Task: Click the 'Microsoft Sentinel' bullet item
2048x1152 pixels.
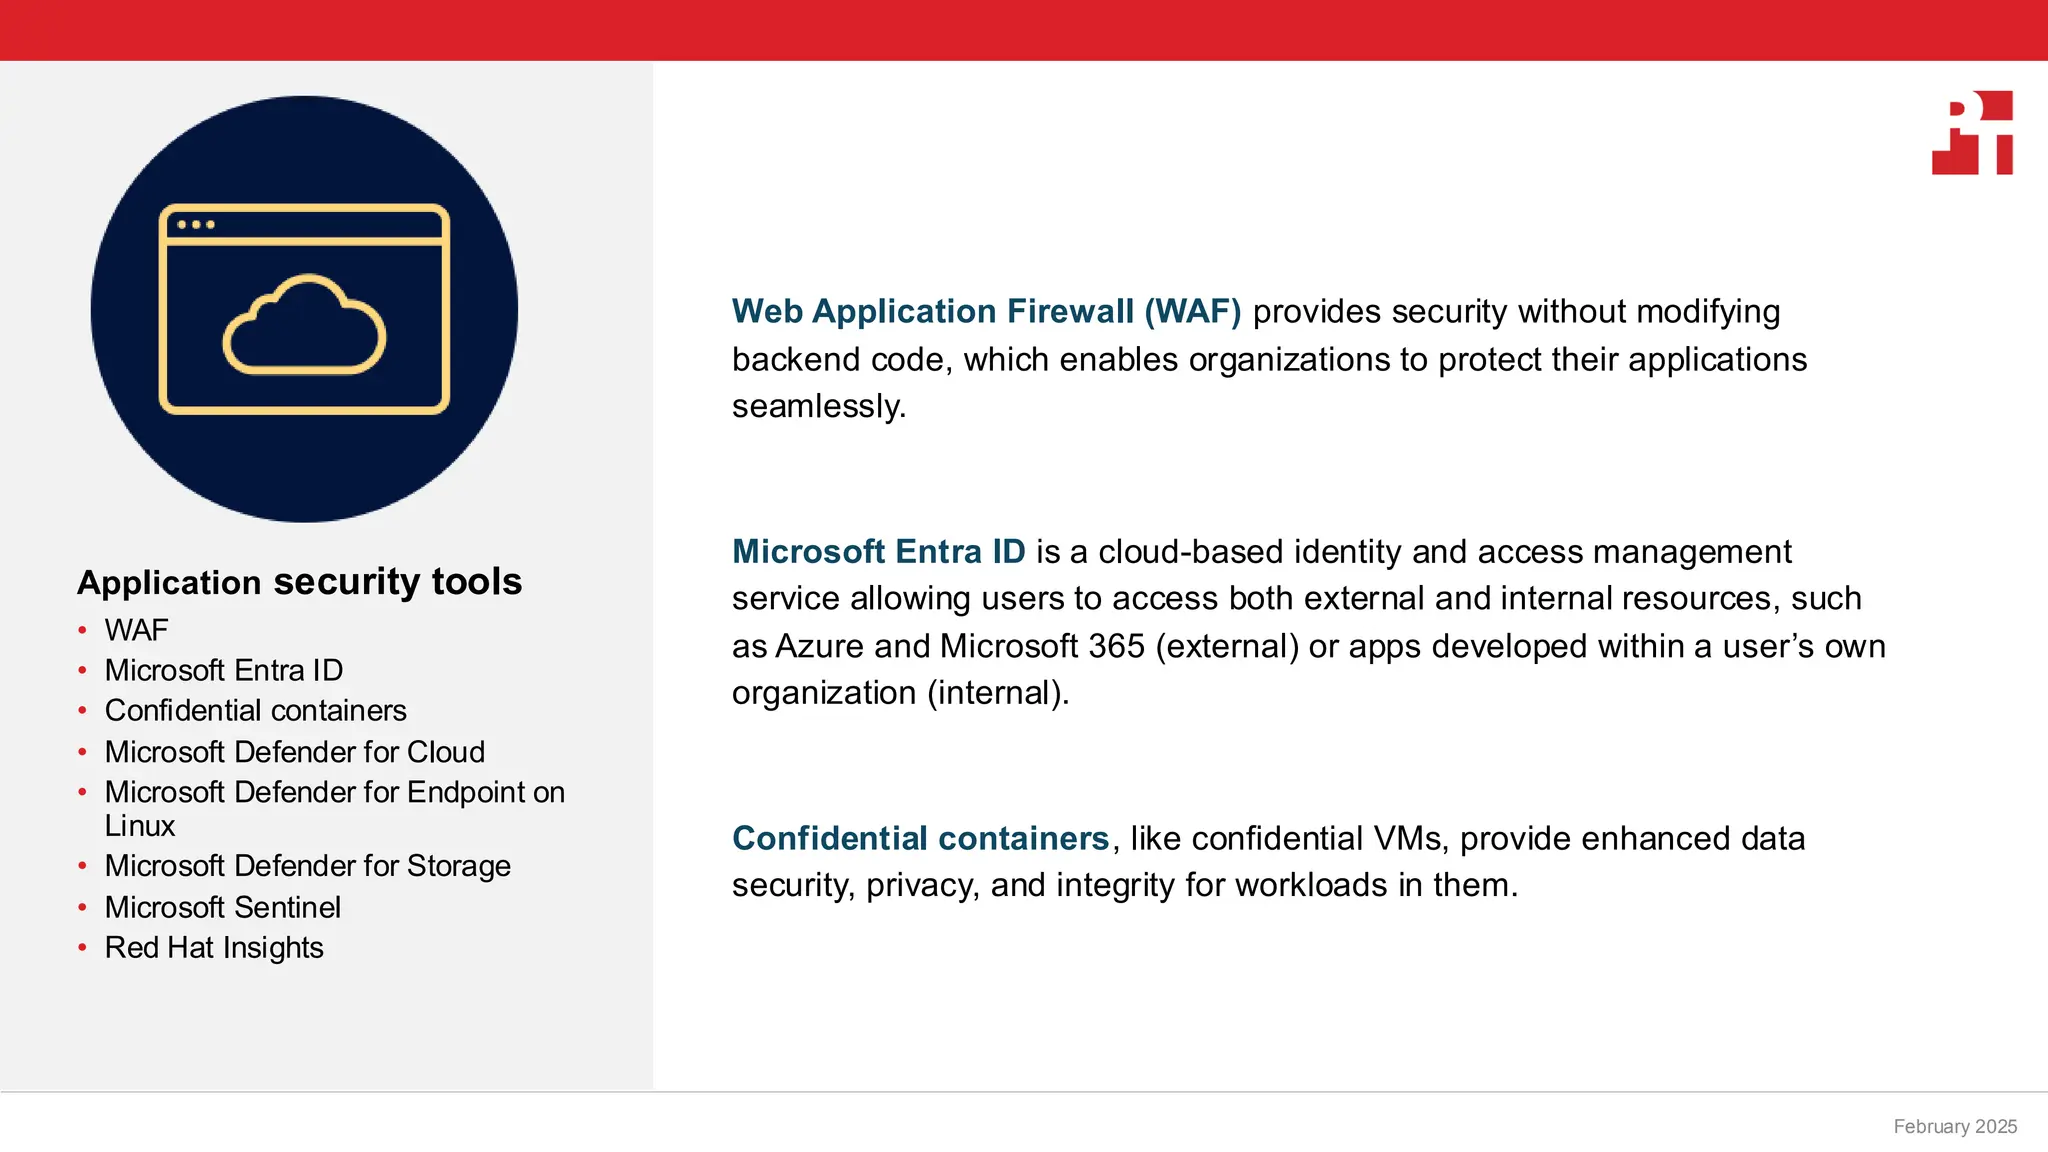Action: point(223,907)
